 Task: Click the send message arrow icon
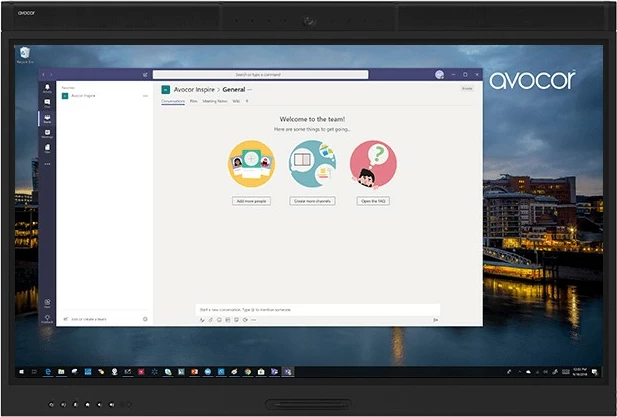click(436, 320)
